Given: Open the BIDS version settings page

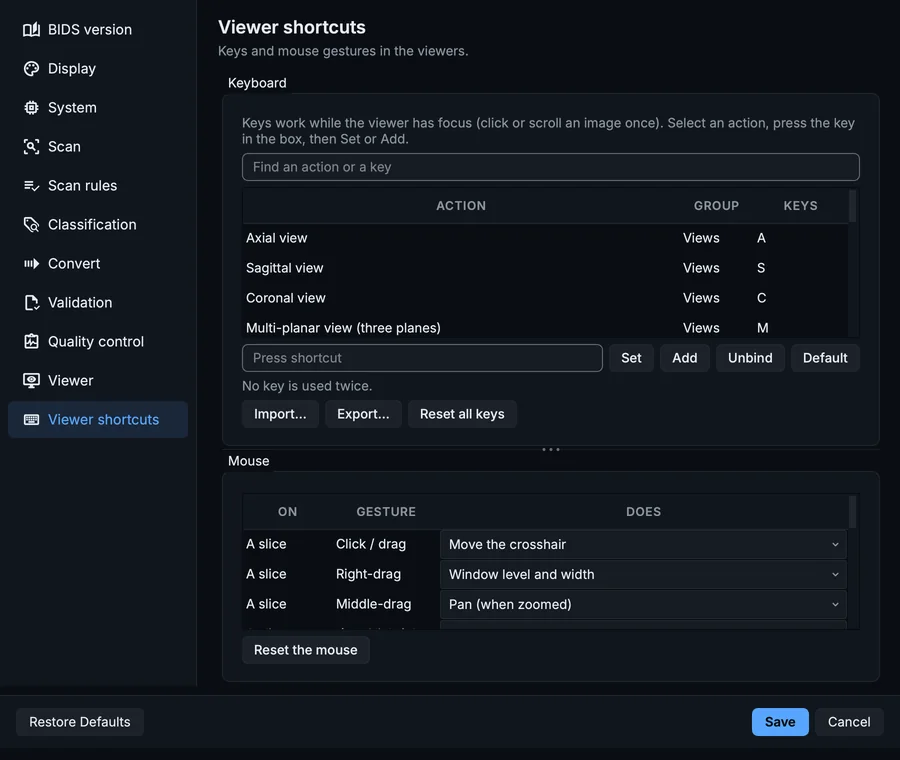Looking at the screenshot, I should [x=98, y=29].
